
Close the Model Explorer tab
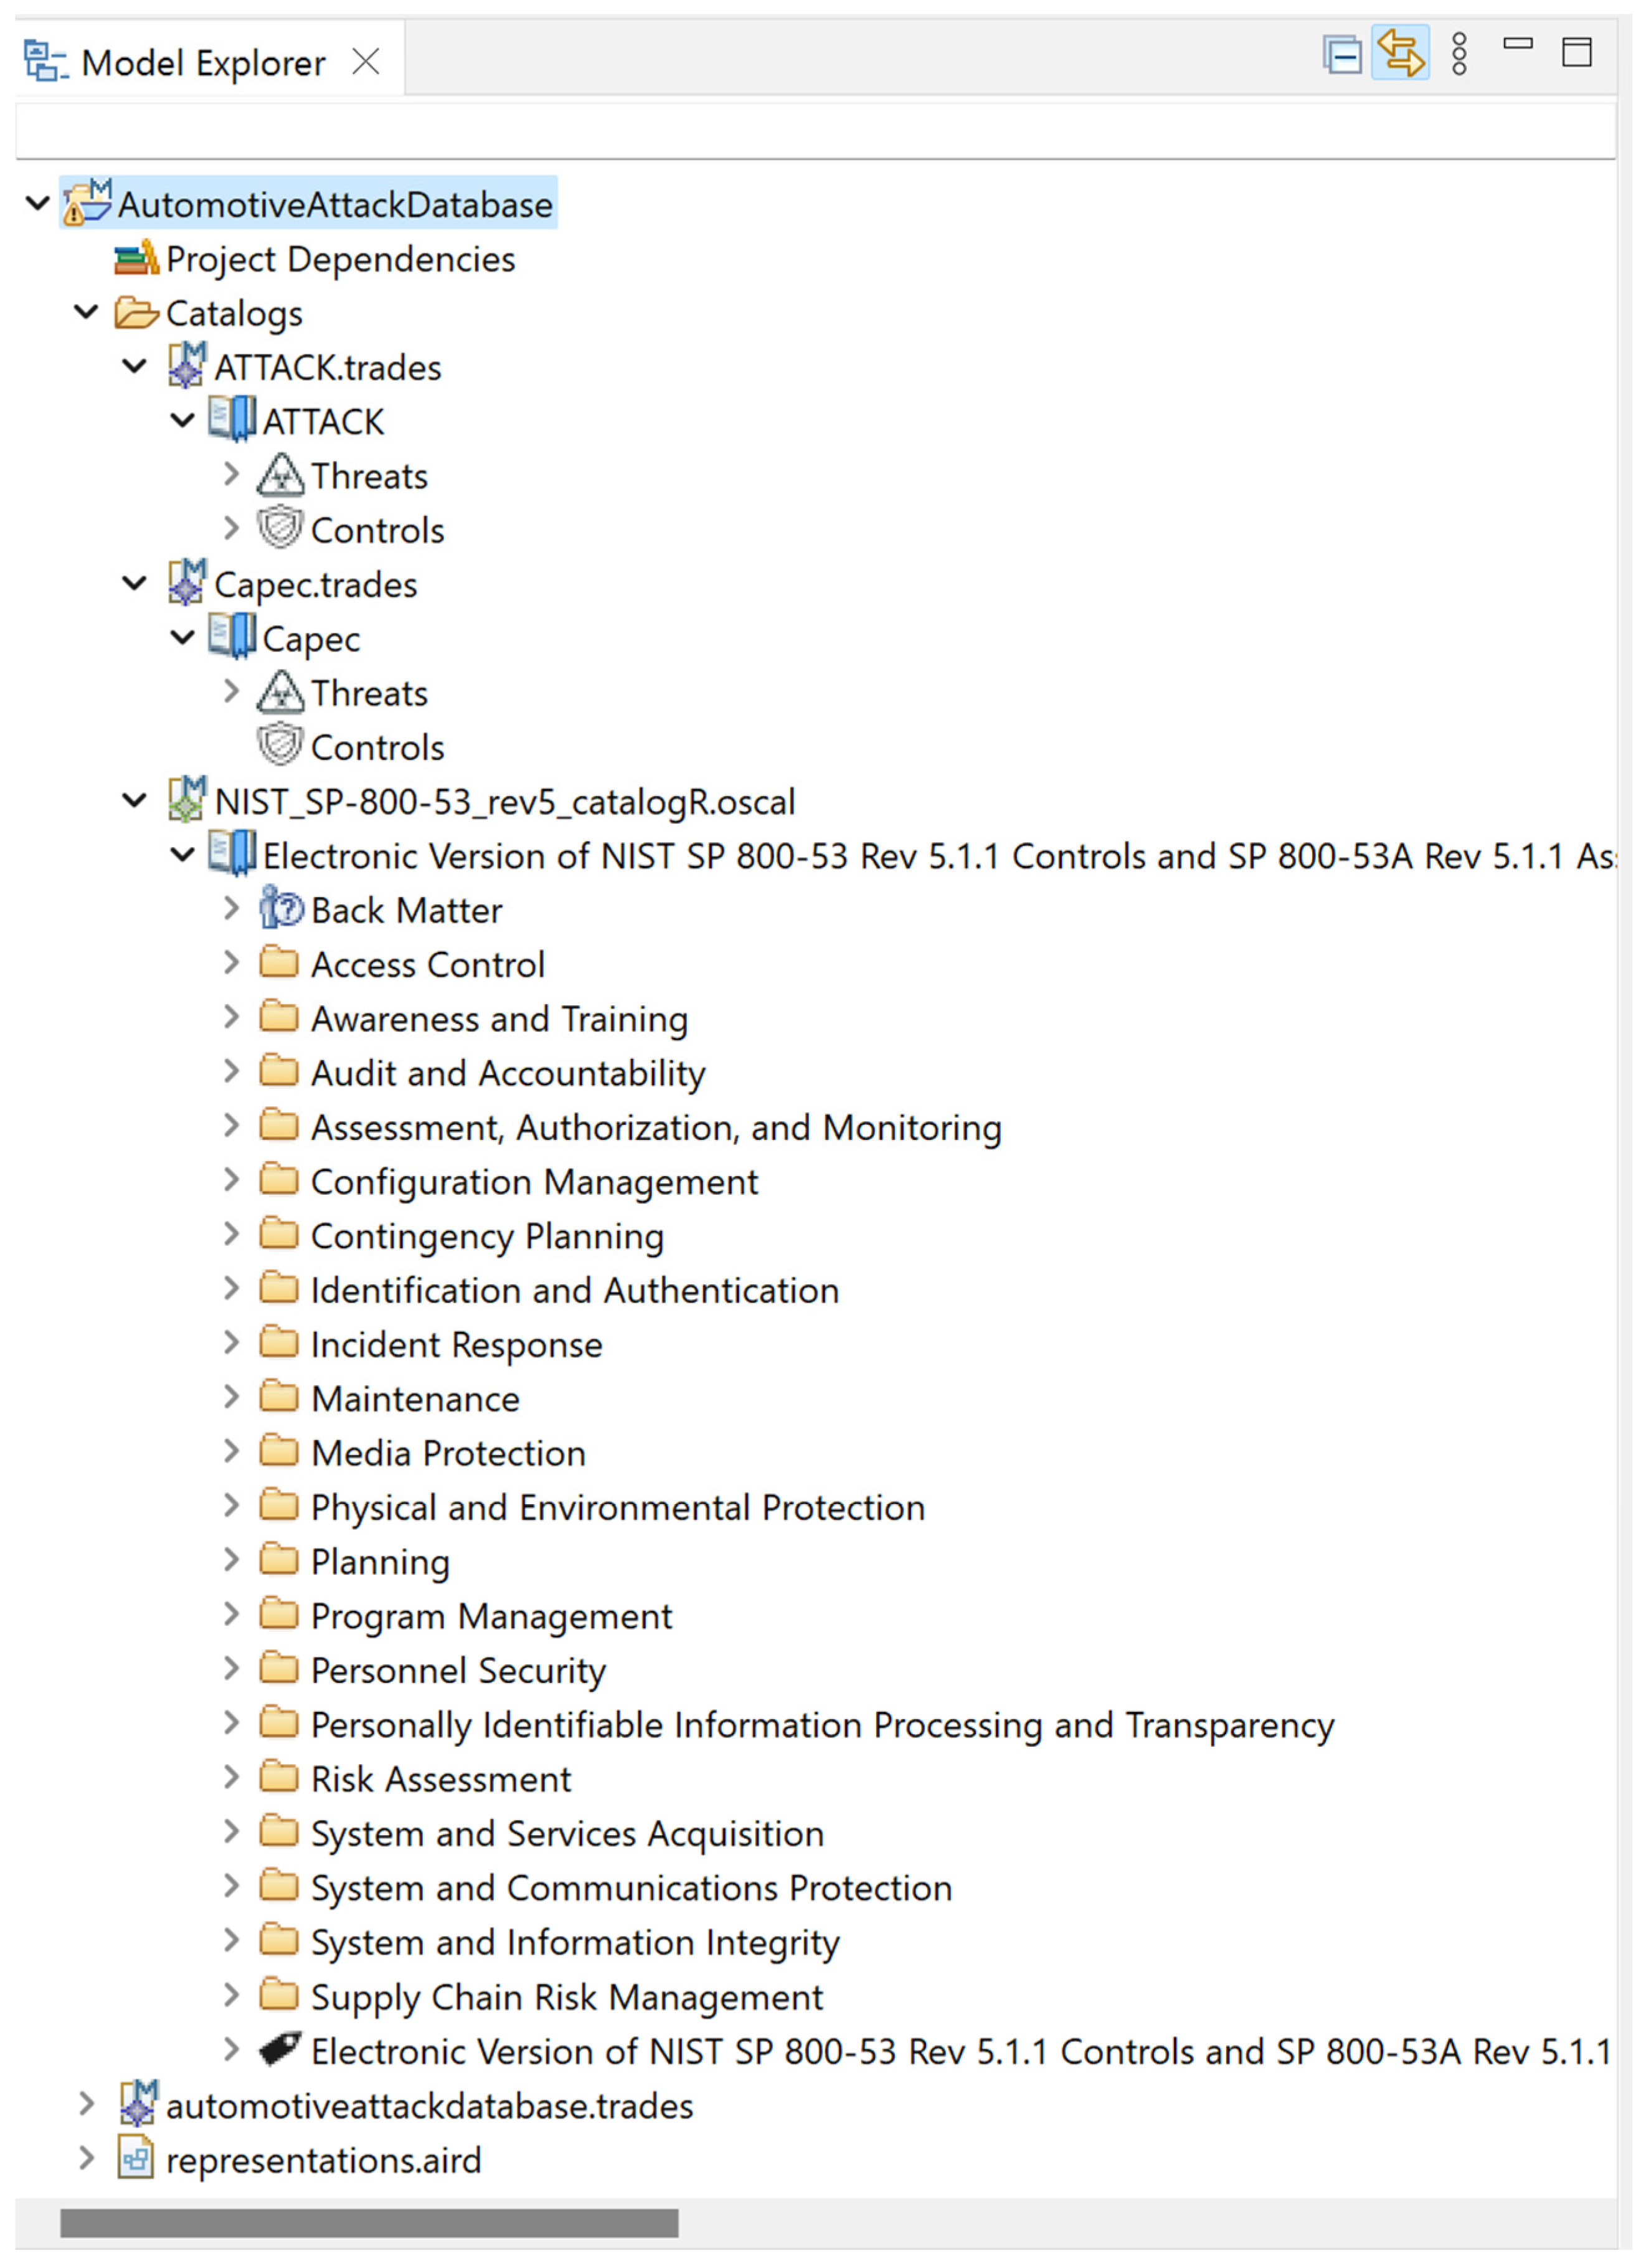(366, 63)
